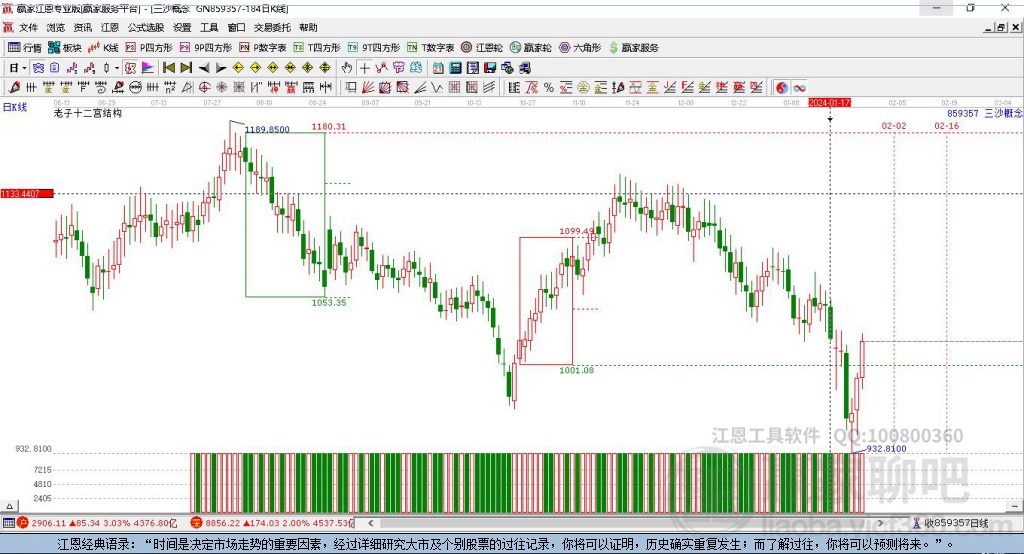
Task: Click the P四方形 toolbar button
Action: [x=149, y=47]
